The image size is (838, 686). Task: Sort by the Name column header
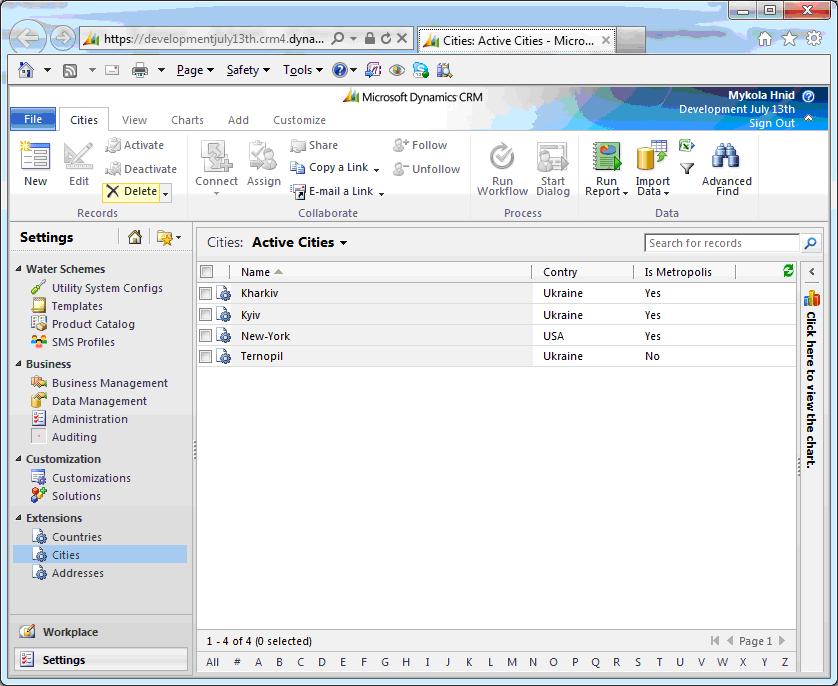255,272
